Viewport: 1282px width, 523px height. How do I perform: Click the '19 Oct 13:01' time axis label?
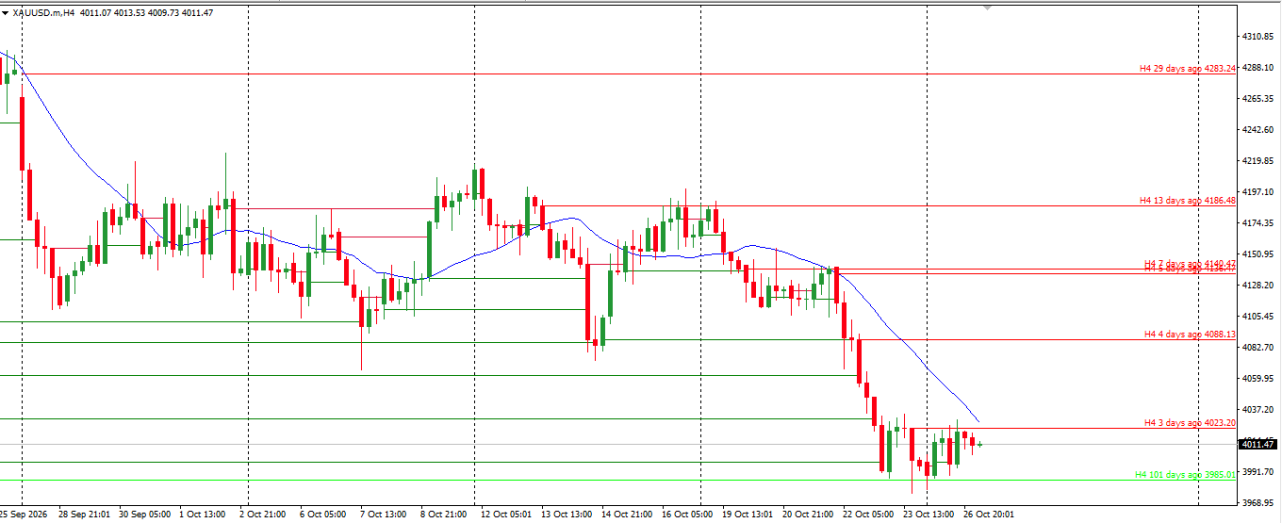pyautogui.click(x=747, y=514)
